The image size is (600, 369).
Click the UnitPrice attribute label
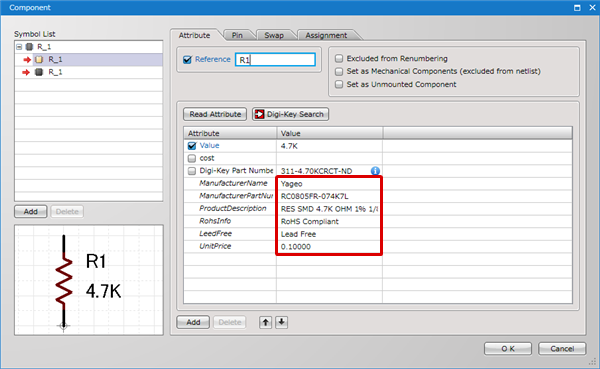click(x=215, y=247)
